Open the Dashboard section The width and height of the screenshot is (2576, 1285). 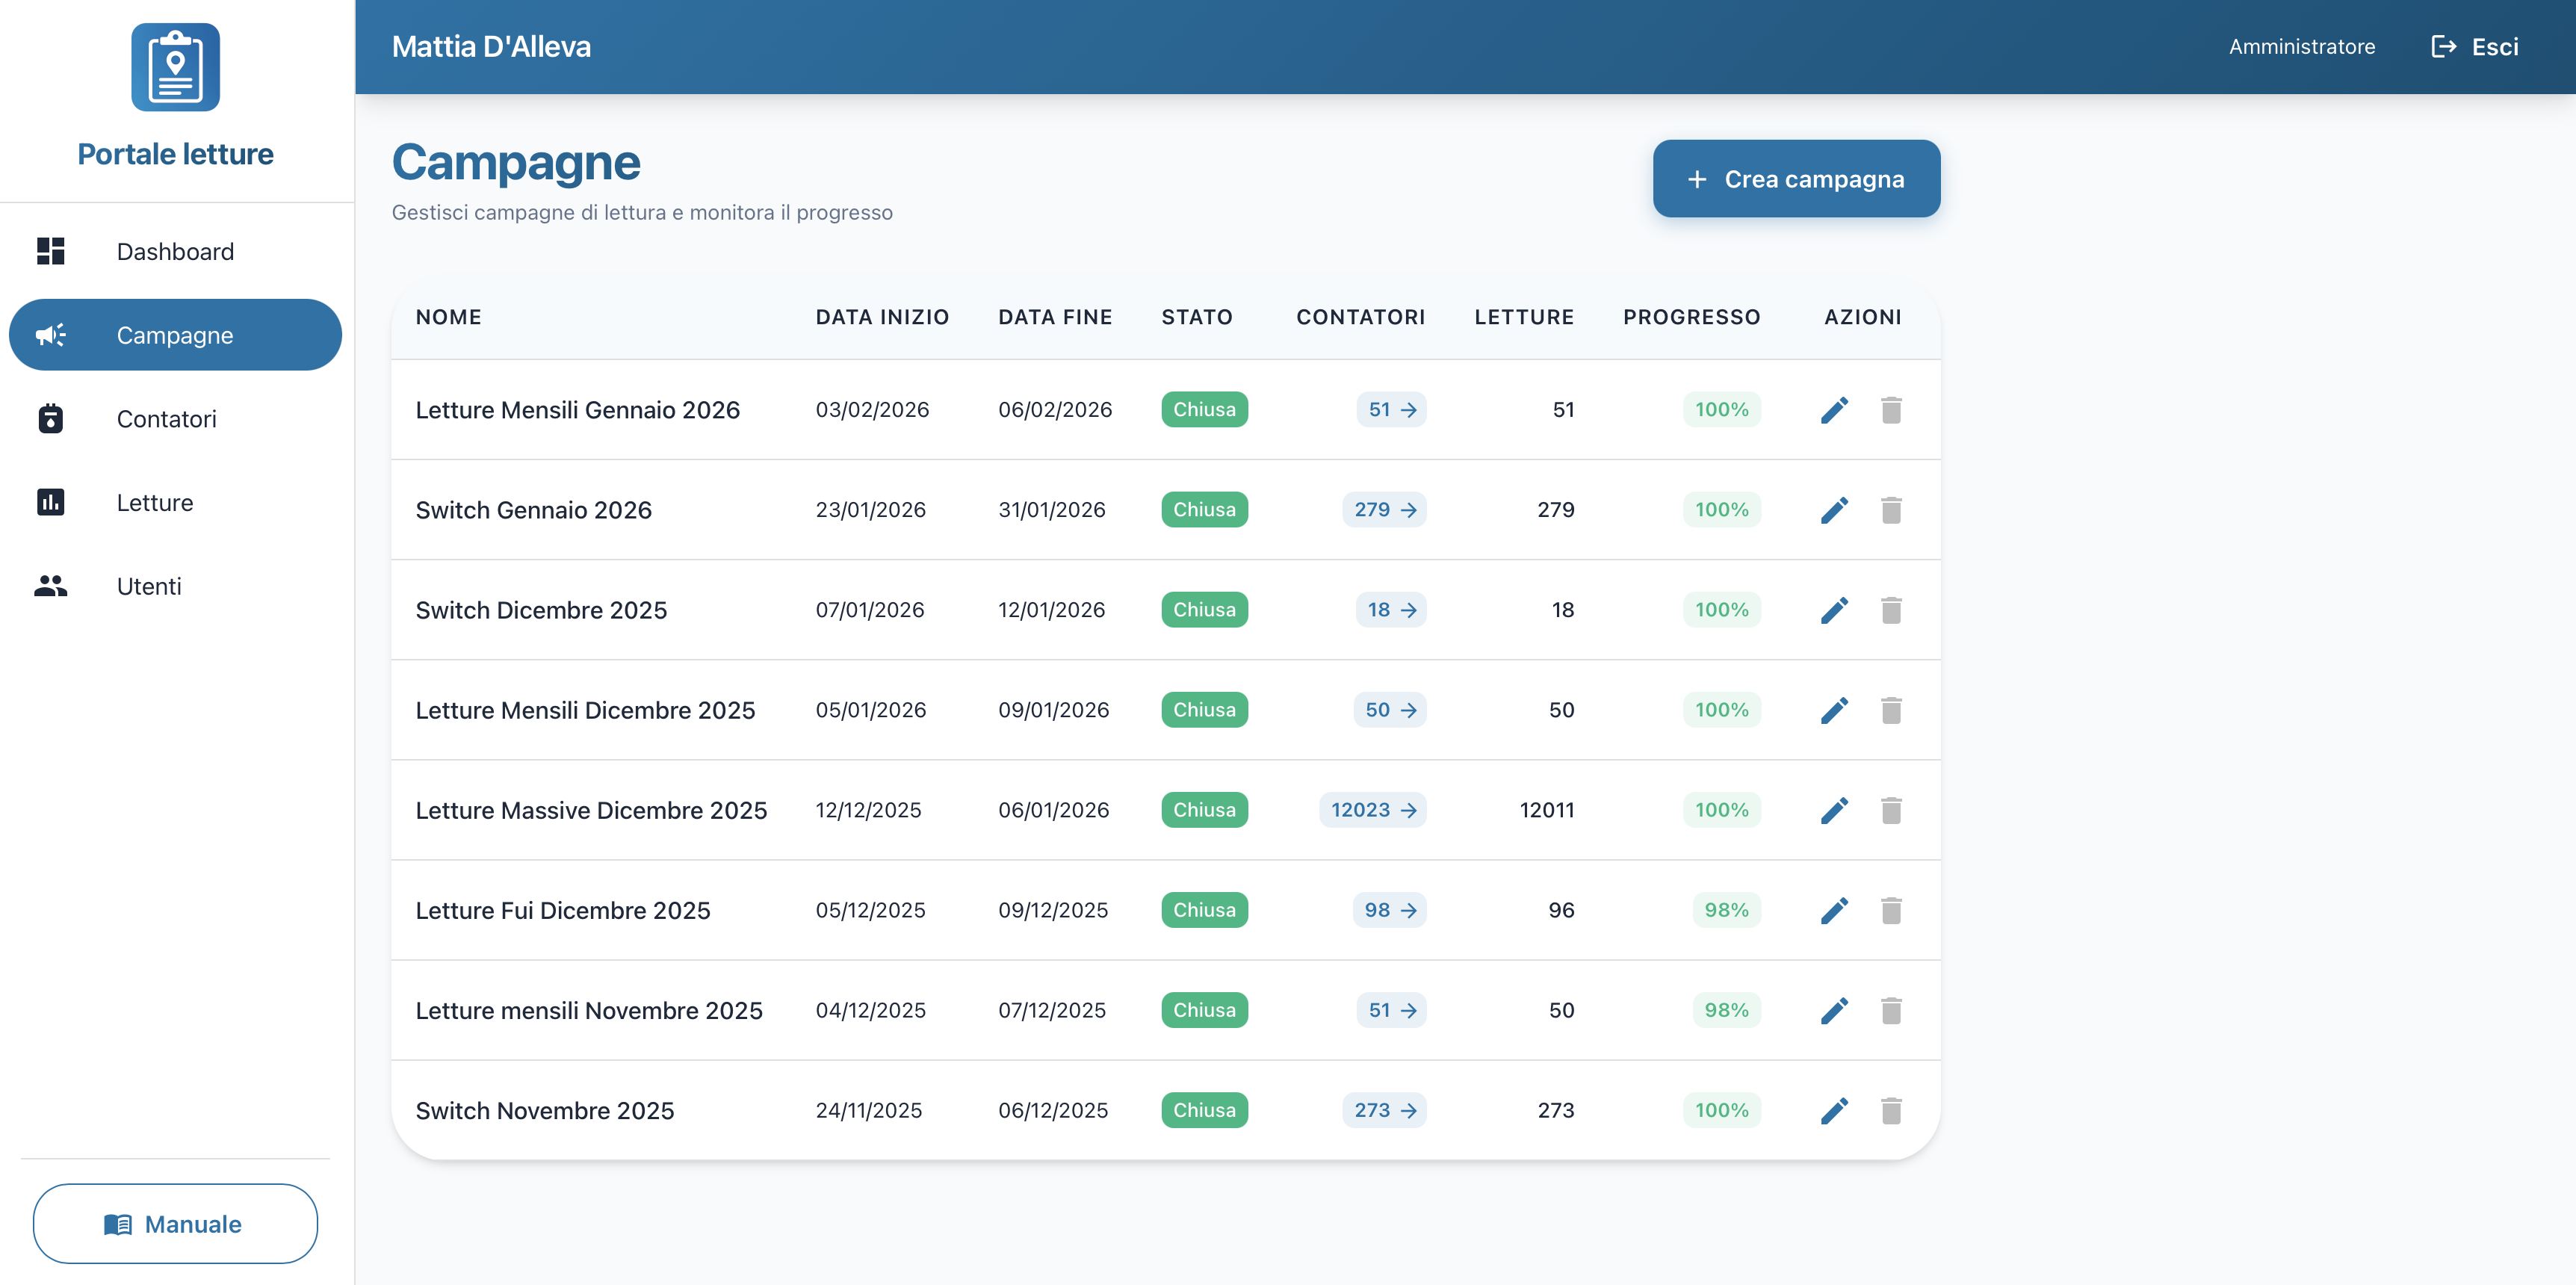(175, 251)
